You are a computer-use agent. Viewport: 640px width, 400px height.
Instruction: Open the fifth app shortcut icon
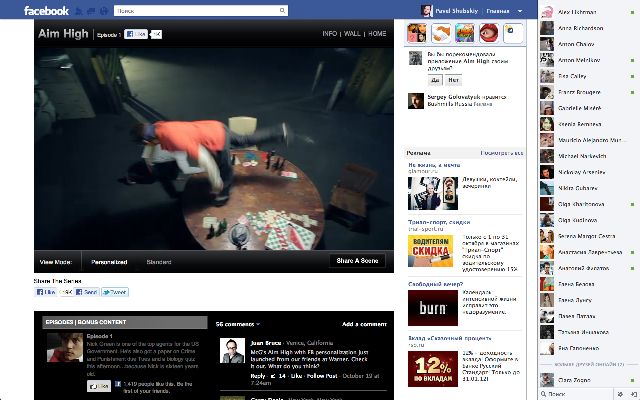(513, 33)
